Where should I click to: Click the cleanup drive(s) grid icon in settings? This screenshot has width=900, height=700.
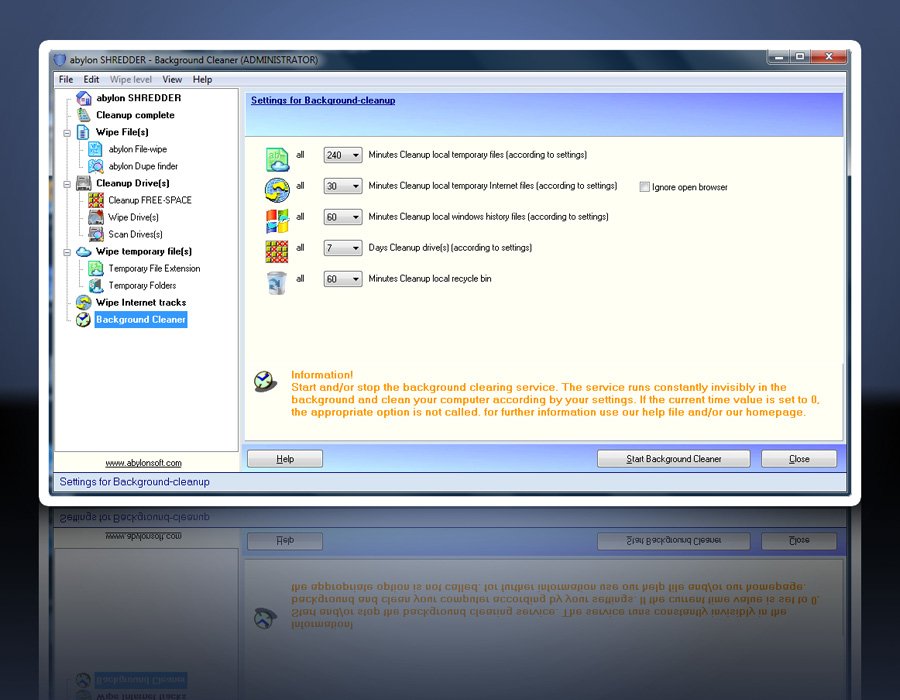277,252
